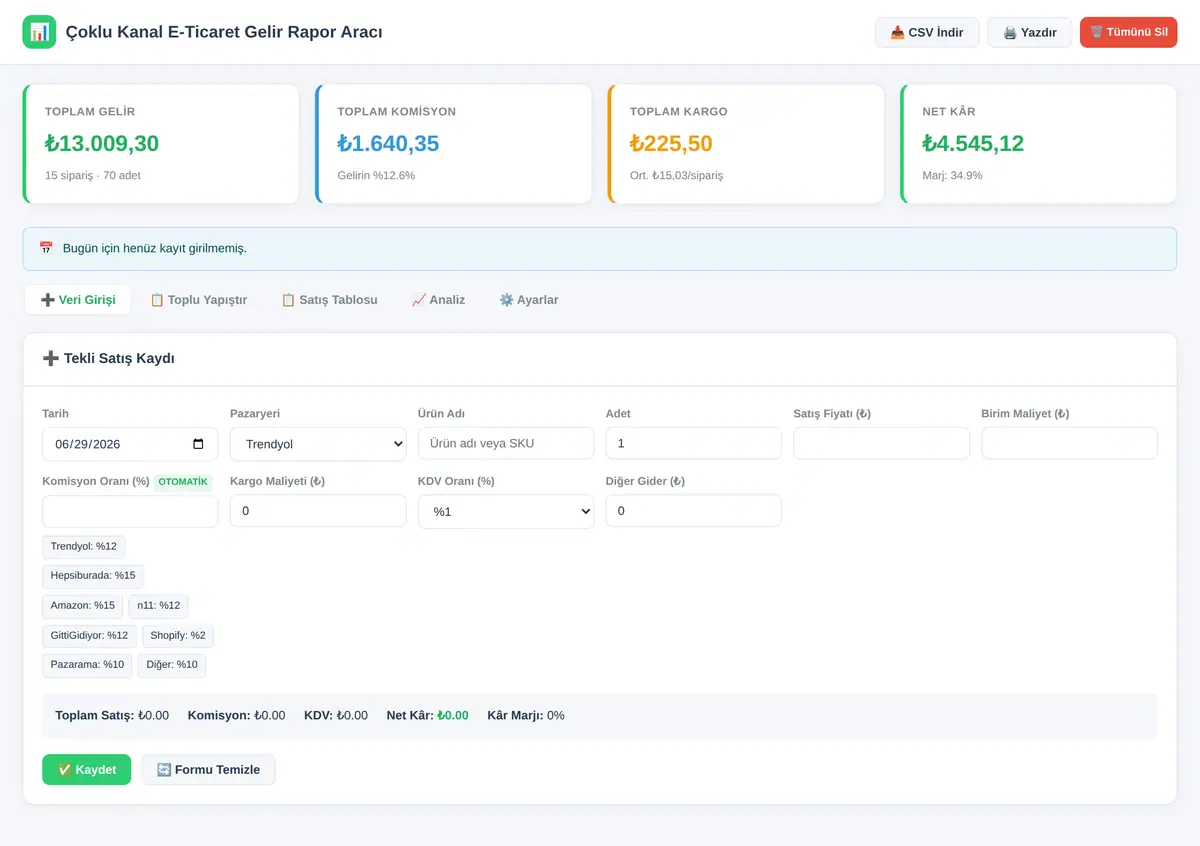Pick the Trendyol: %12 commission chip
The height and width of the screenshot is (846, 1200).
pyautogui.click(x=84, y=546)
